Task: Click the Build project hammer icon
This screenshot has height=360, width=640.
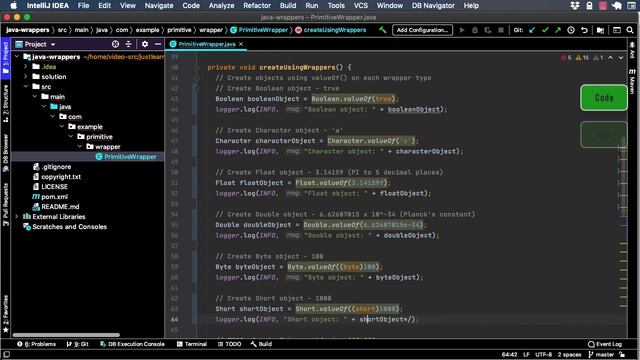Action: (382, 30)
